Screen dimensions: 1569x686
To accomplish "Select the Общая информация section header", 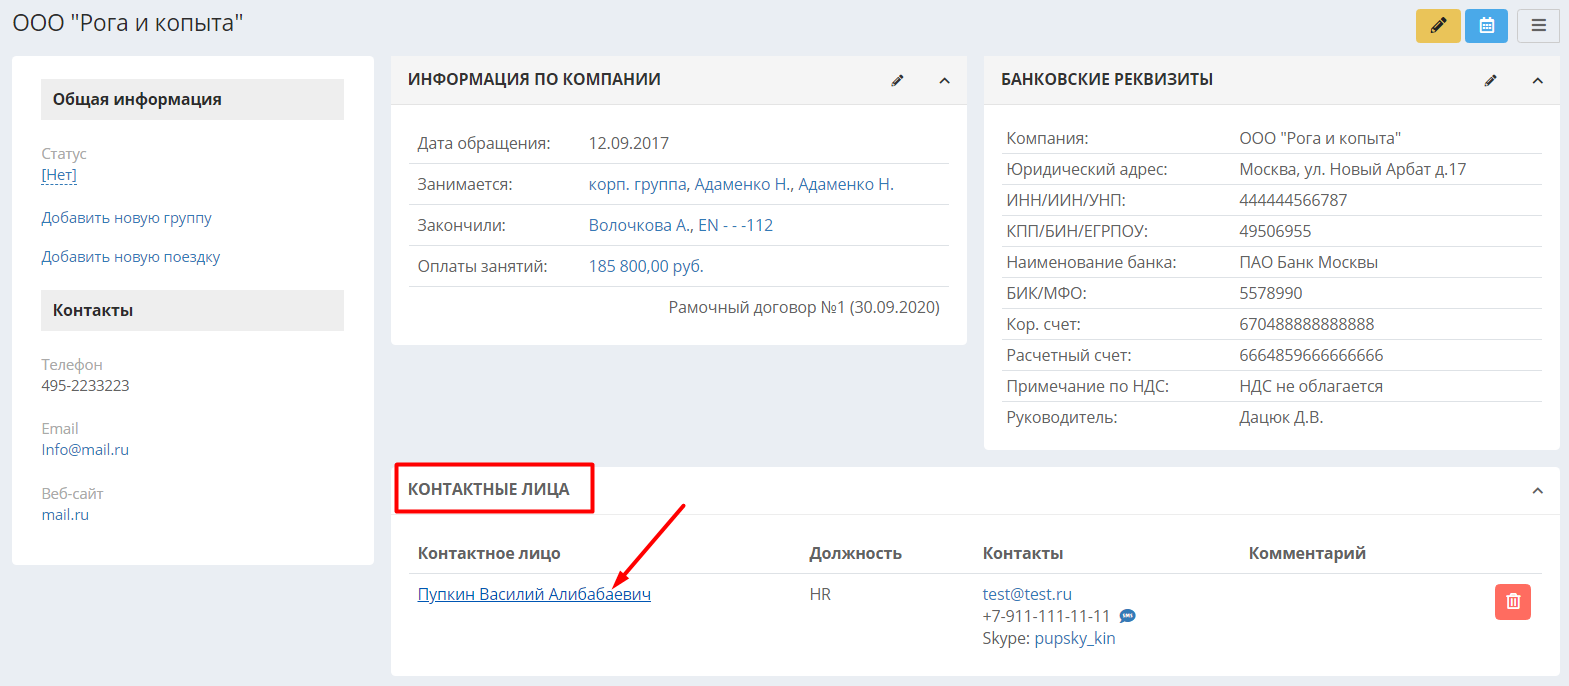I will [x=192, y=99].
